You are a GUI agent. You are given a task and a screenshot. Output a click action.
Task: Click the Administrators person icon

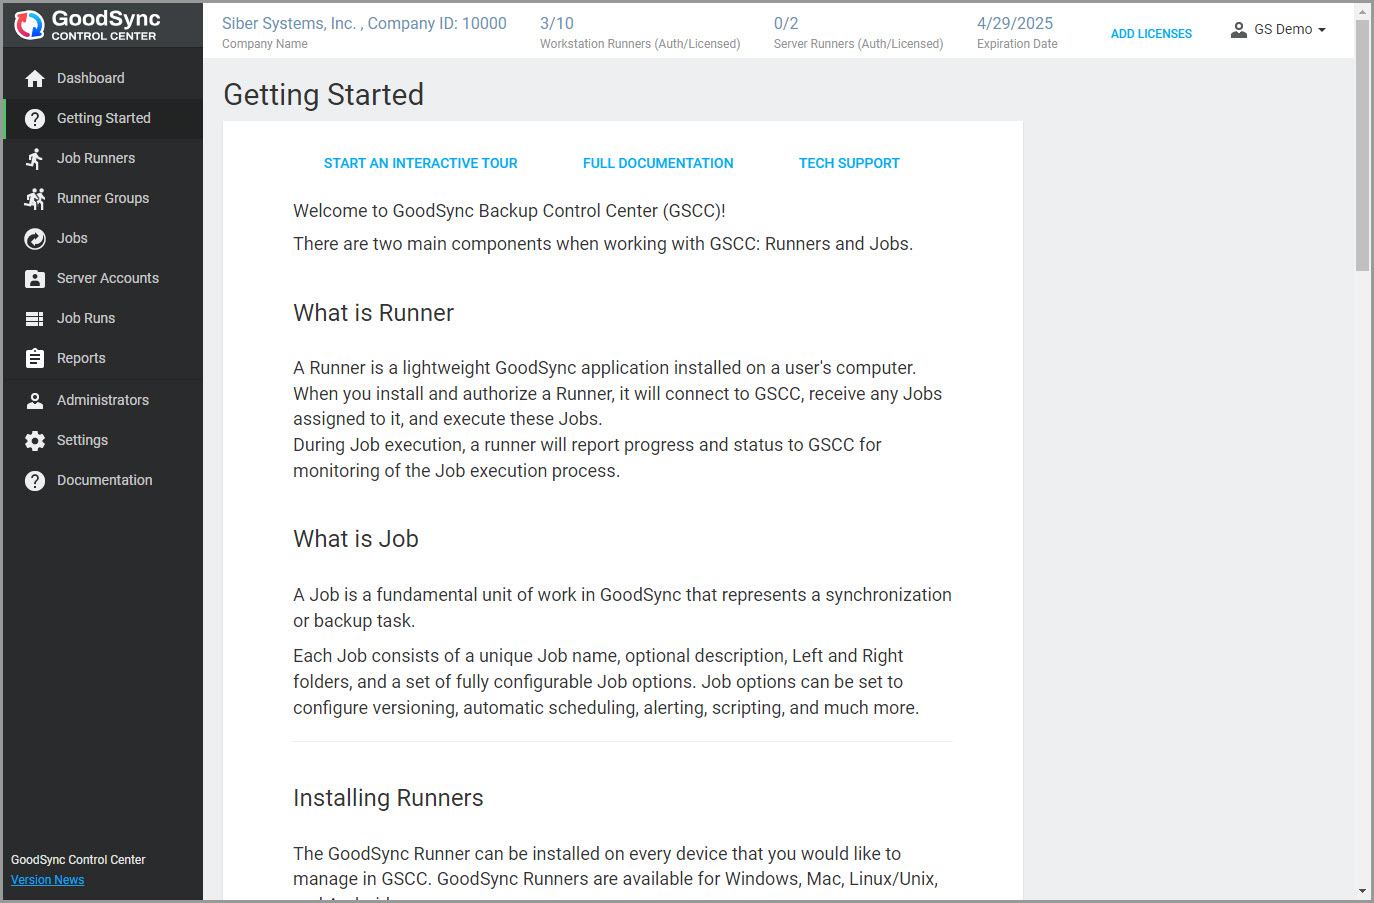[x=35, y=401]
